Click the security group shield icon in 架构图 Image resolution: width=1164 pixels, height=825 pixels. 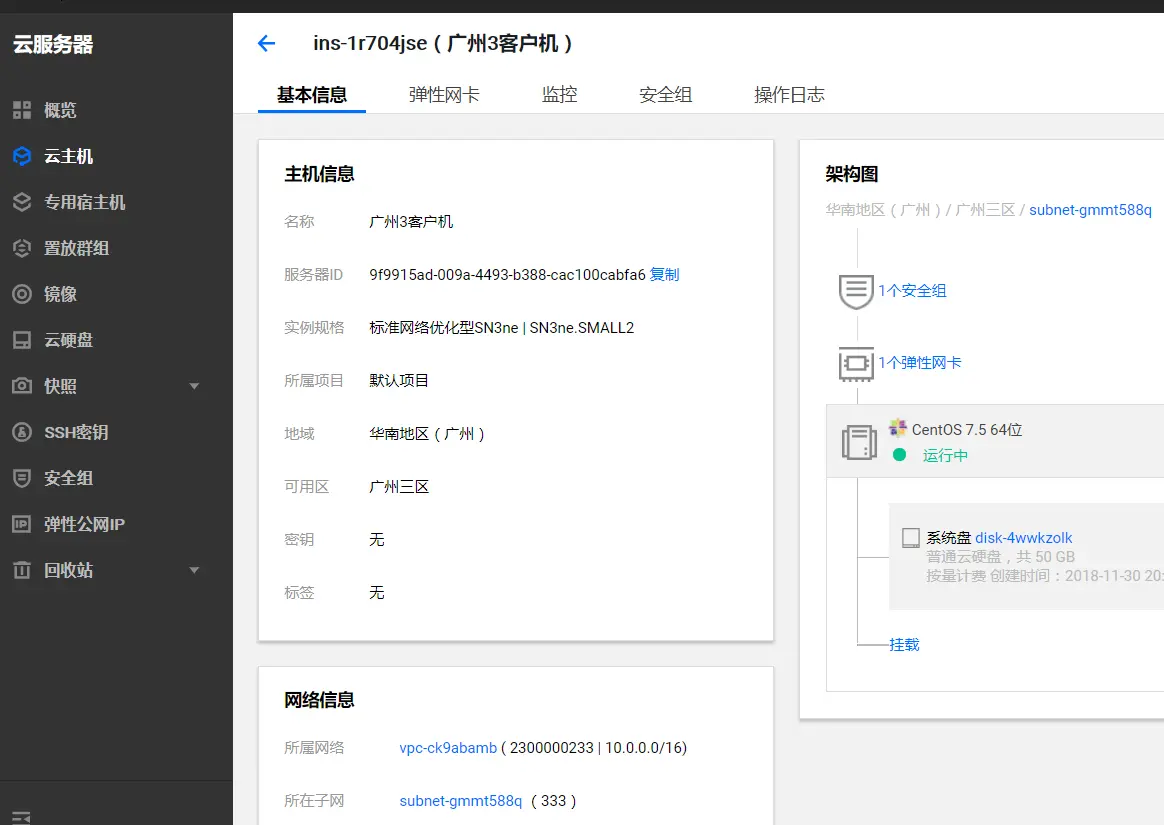[856, 291]
